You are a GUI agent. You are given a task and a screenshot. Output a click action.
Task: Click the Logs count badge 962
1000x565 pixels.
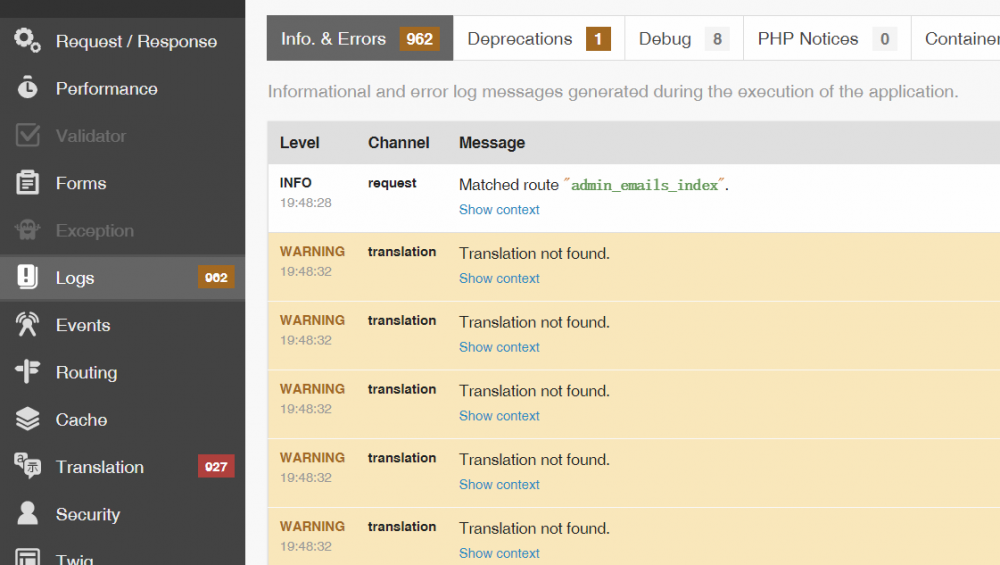pyautogui.click(x=216, y=277)
